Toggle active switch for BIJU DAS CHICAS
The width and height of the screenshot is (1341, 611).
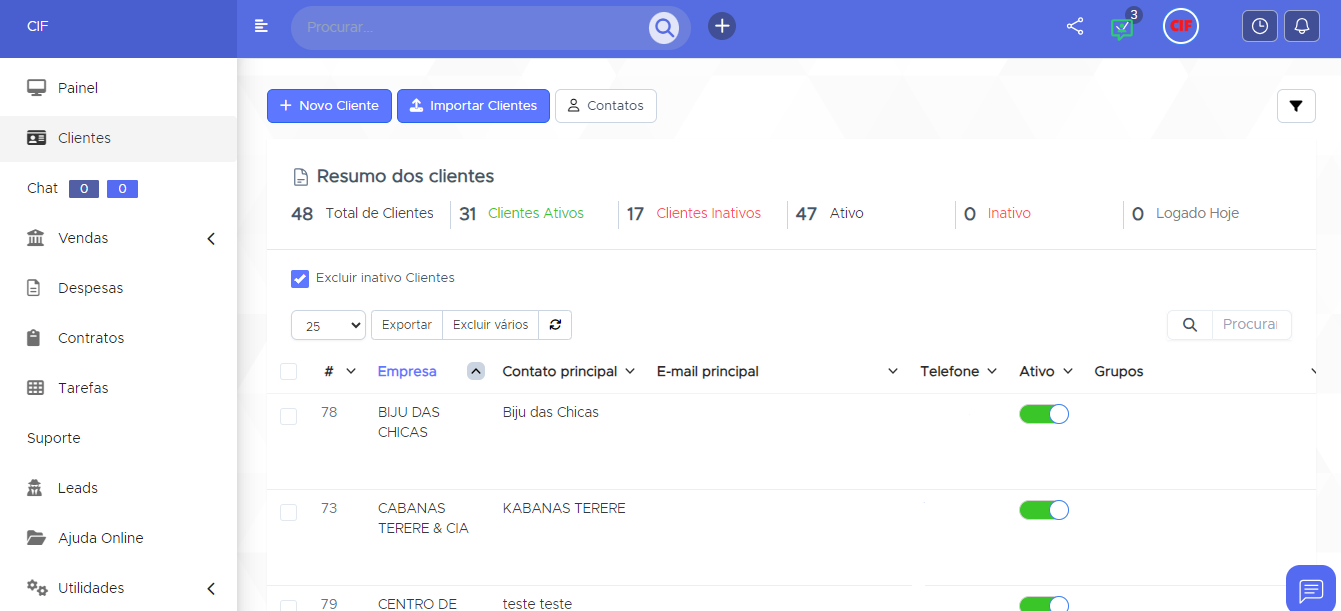1044,414
